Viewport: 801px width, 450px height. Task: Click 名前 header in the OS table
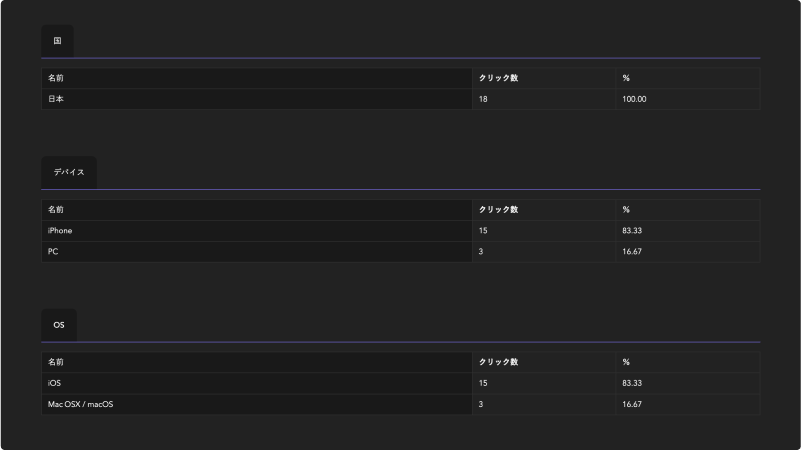(x=56, y=362)
